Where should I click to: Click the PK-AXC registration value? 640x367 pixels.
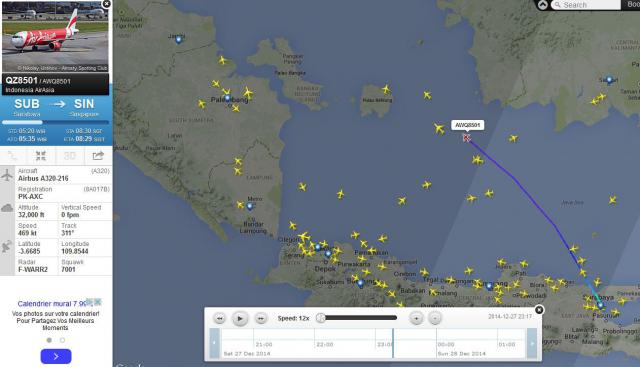(31, 196)
